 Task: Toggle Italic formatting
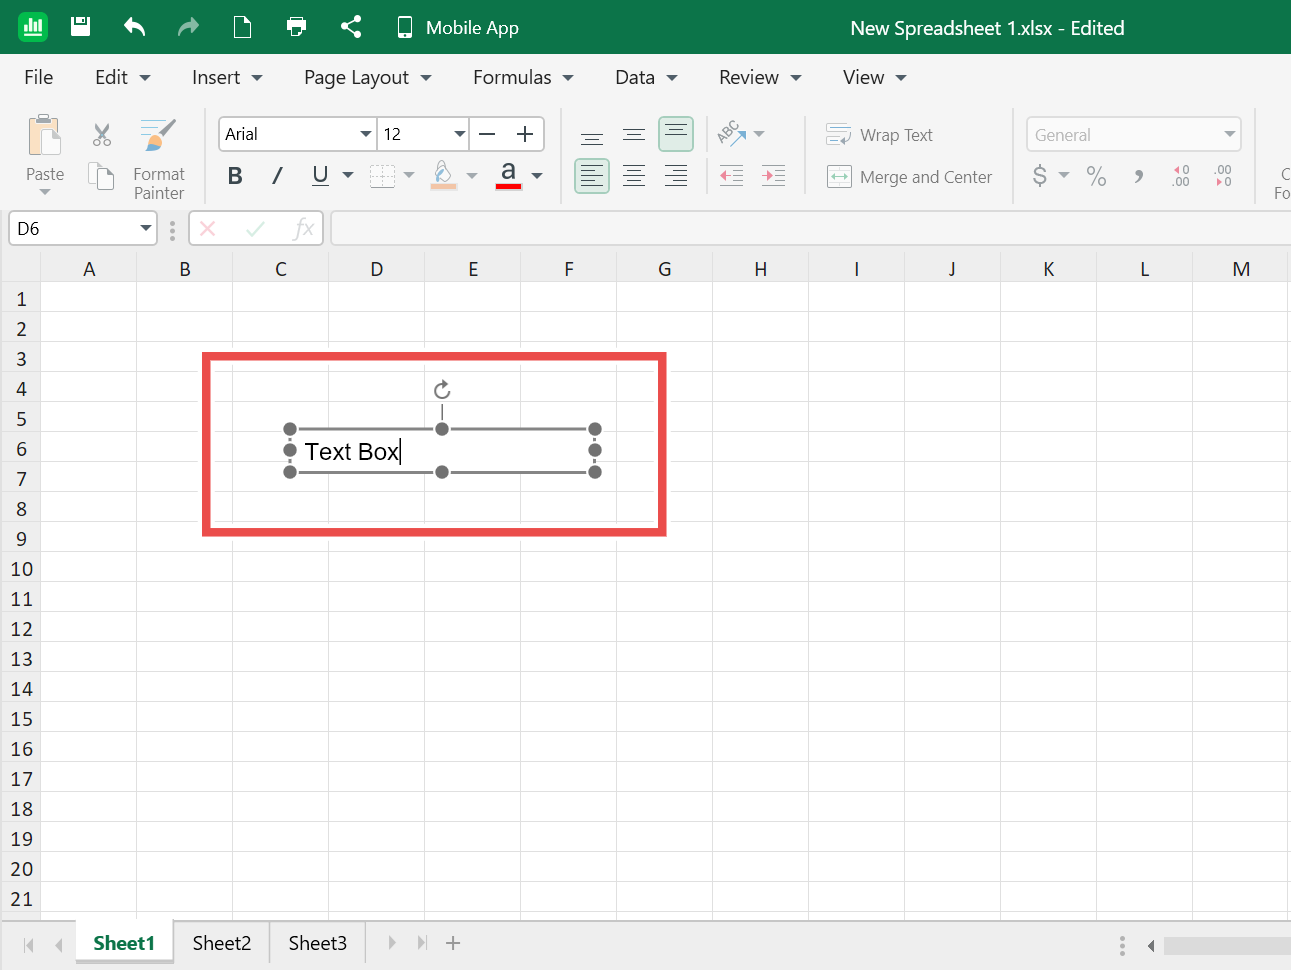click(x=277, y=176)
